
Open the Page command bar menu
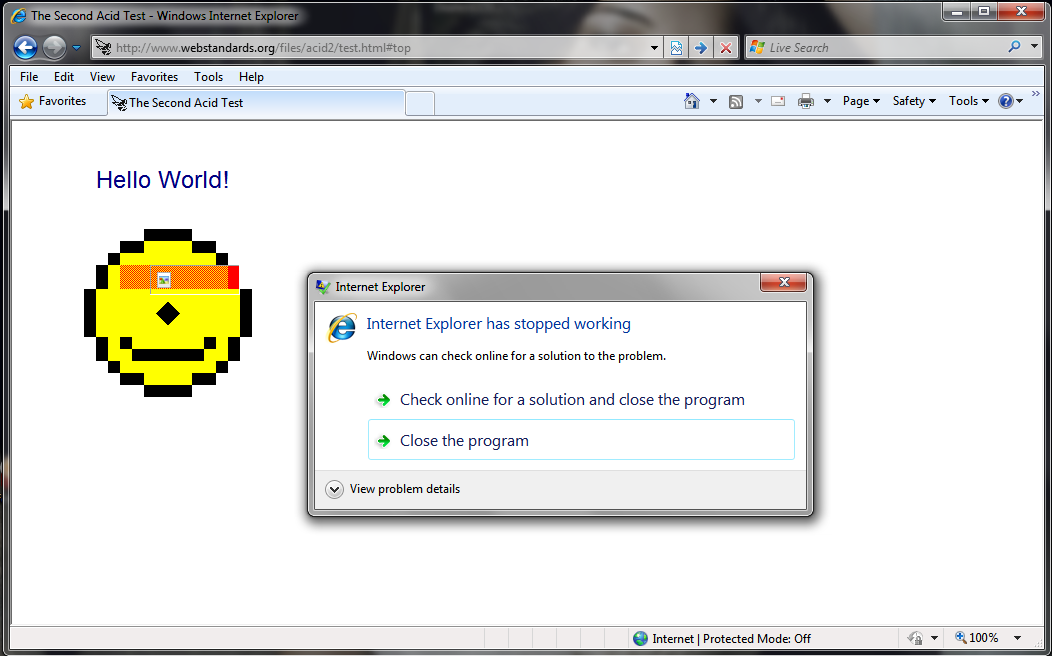861,101
